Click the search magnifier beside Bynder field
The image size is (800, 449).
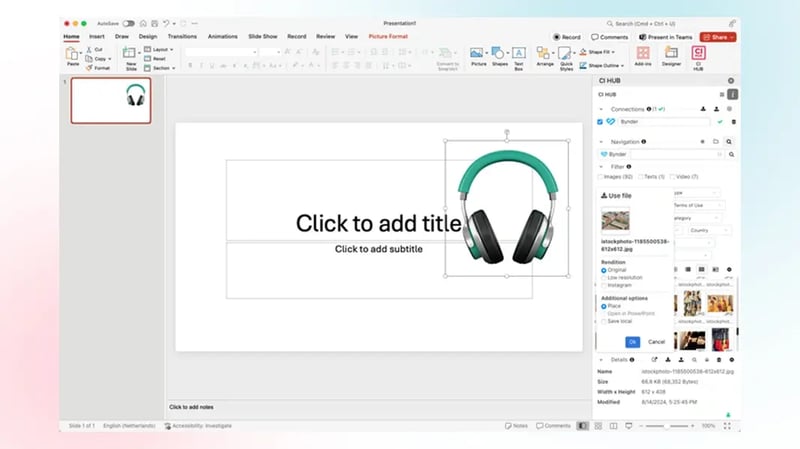pos(731,154)
